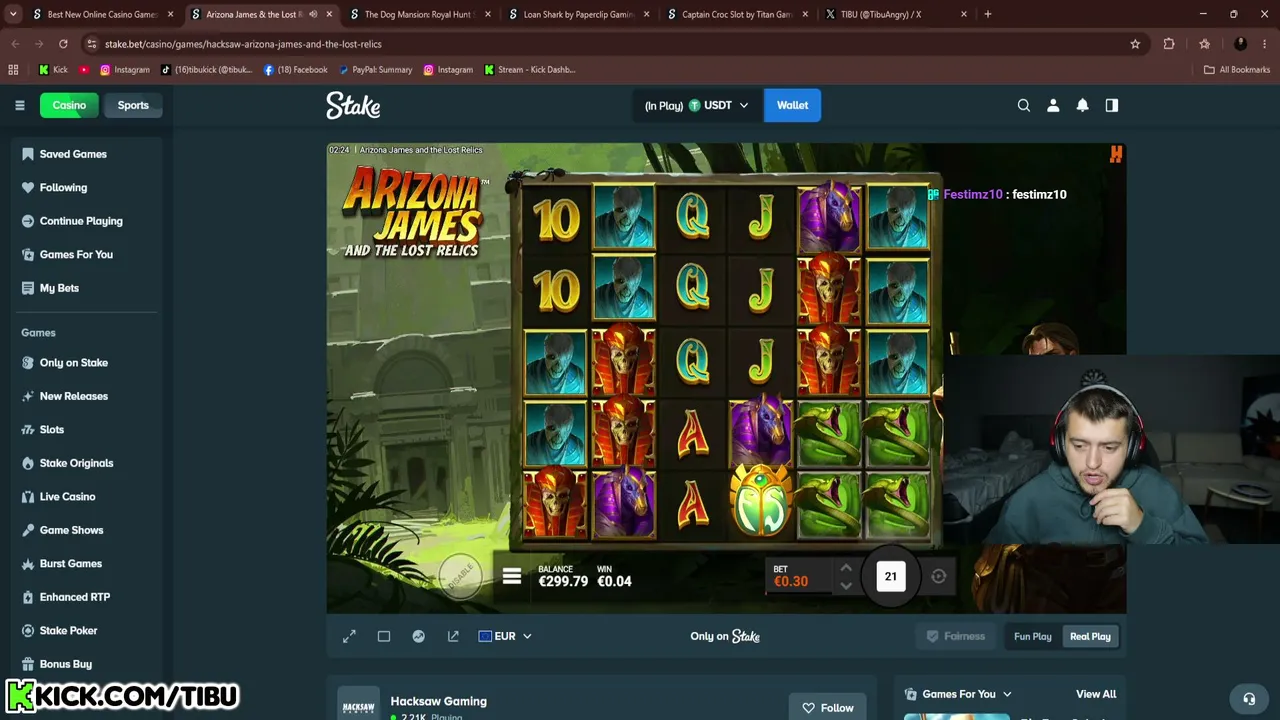Switch to Loan Shark by Paperclip Gaming tab
1280x720 pixels.
578,14
